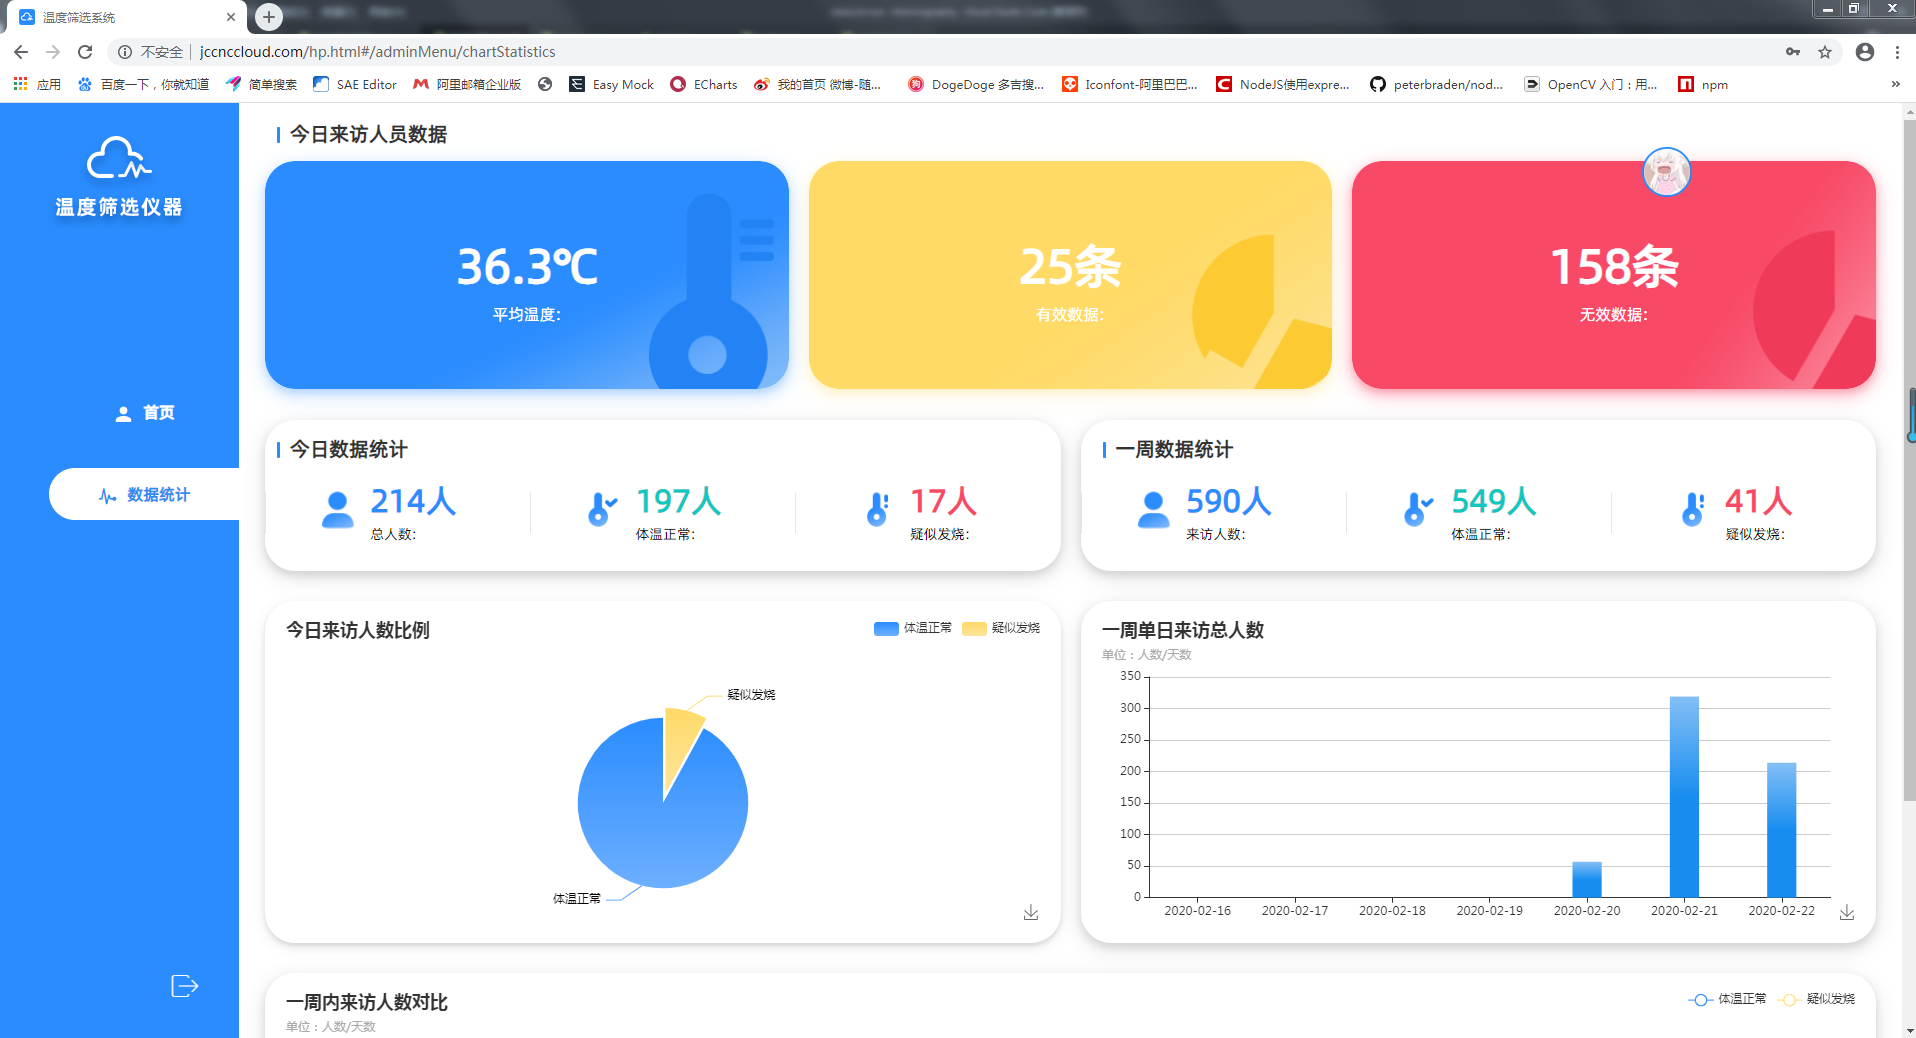Open Chrome three-dot menu
Viewport: 1916px width, 1038px height.
pos(1897,52)
